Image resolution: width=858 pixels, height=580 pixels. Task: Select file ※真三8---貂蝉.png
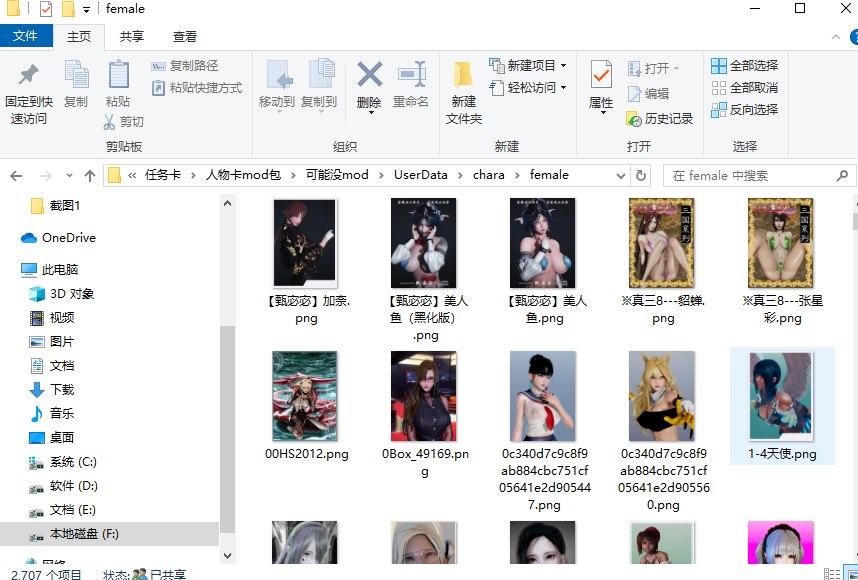[663, 260]
